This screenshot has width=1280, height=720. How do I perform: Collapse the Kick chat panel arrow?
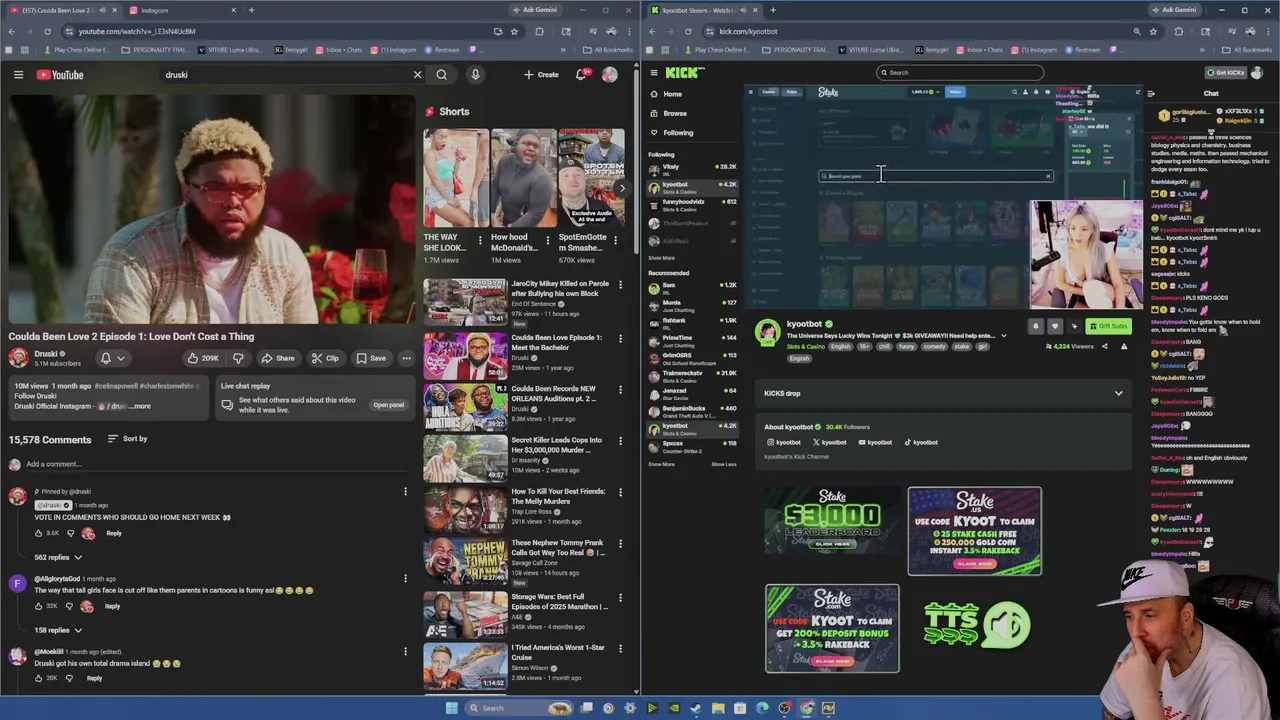[x=1151, y=93]
